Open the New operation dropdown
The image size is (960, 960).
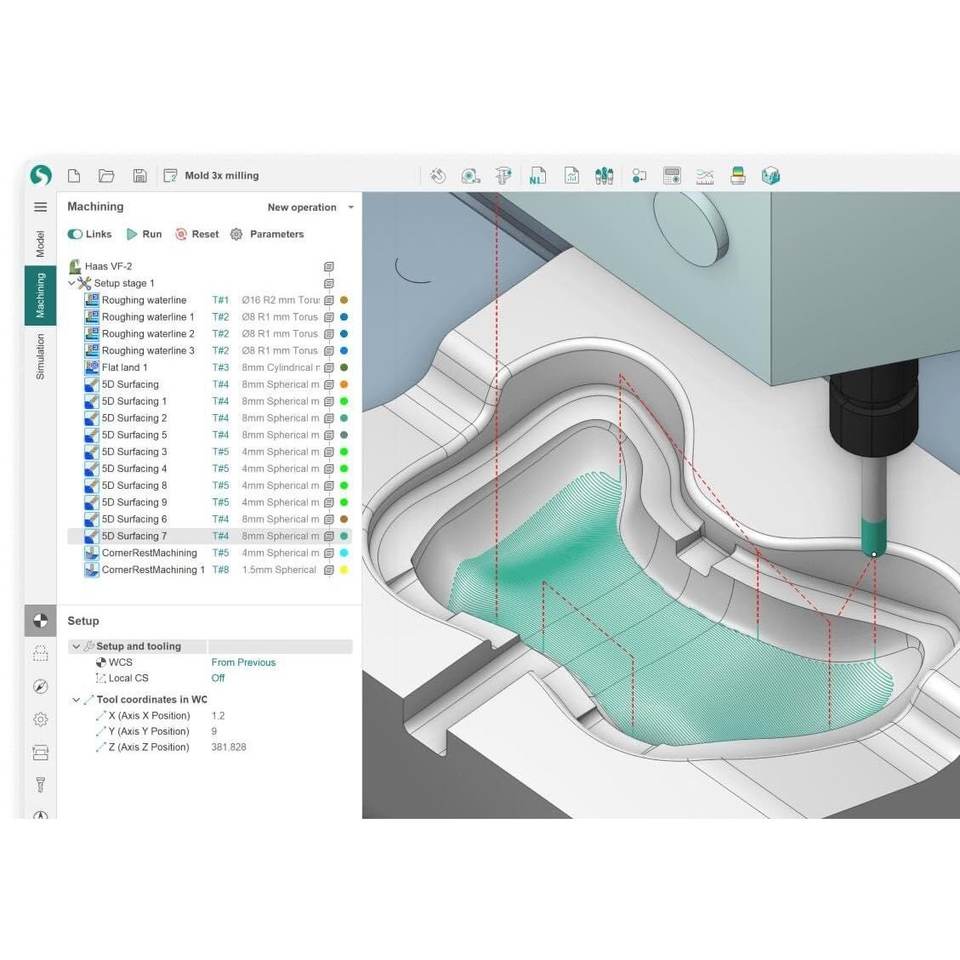click(311, 208)
